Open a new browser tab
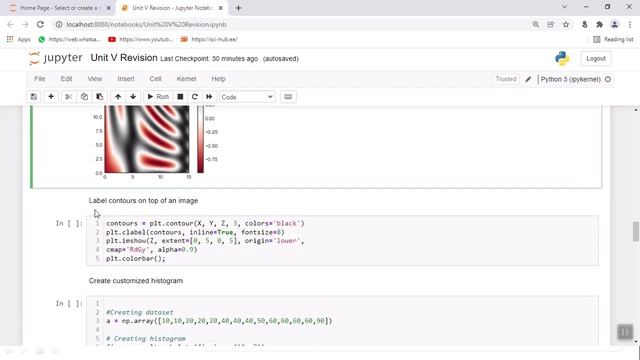Screen dimensions: 640x360 [x=238, y=8]
